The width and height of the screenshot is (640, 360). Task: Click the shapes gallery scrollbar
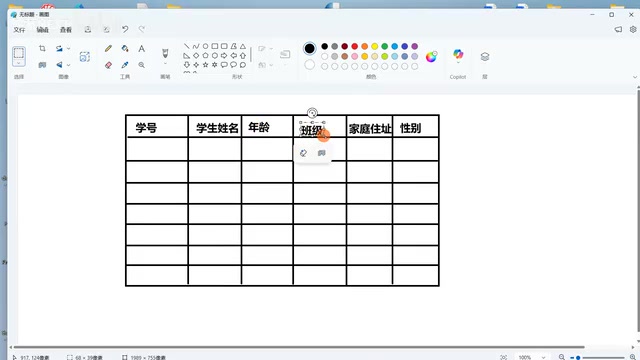(251, 54)
